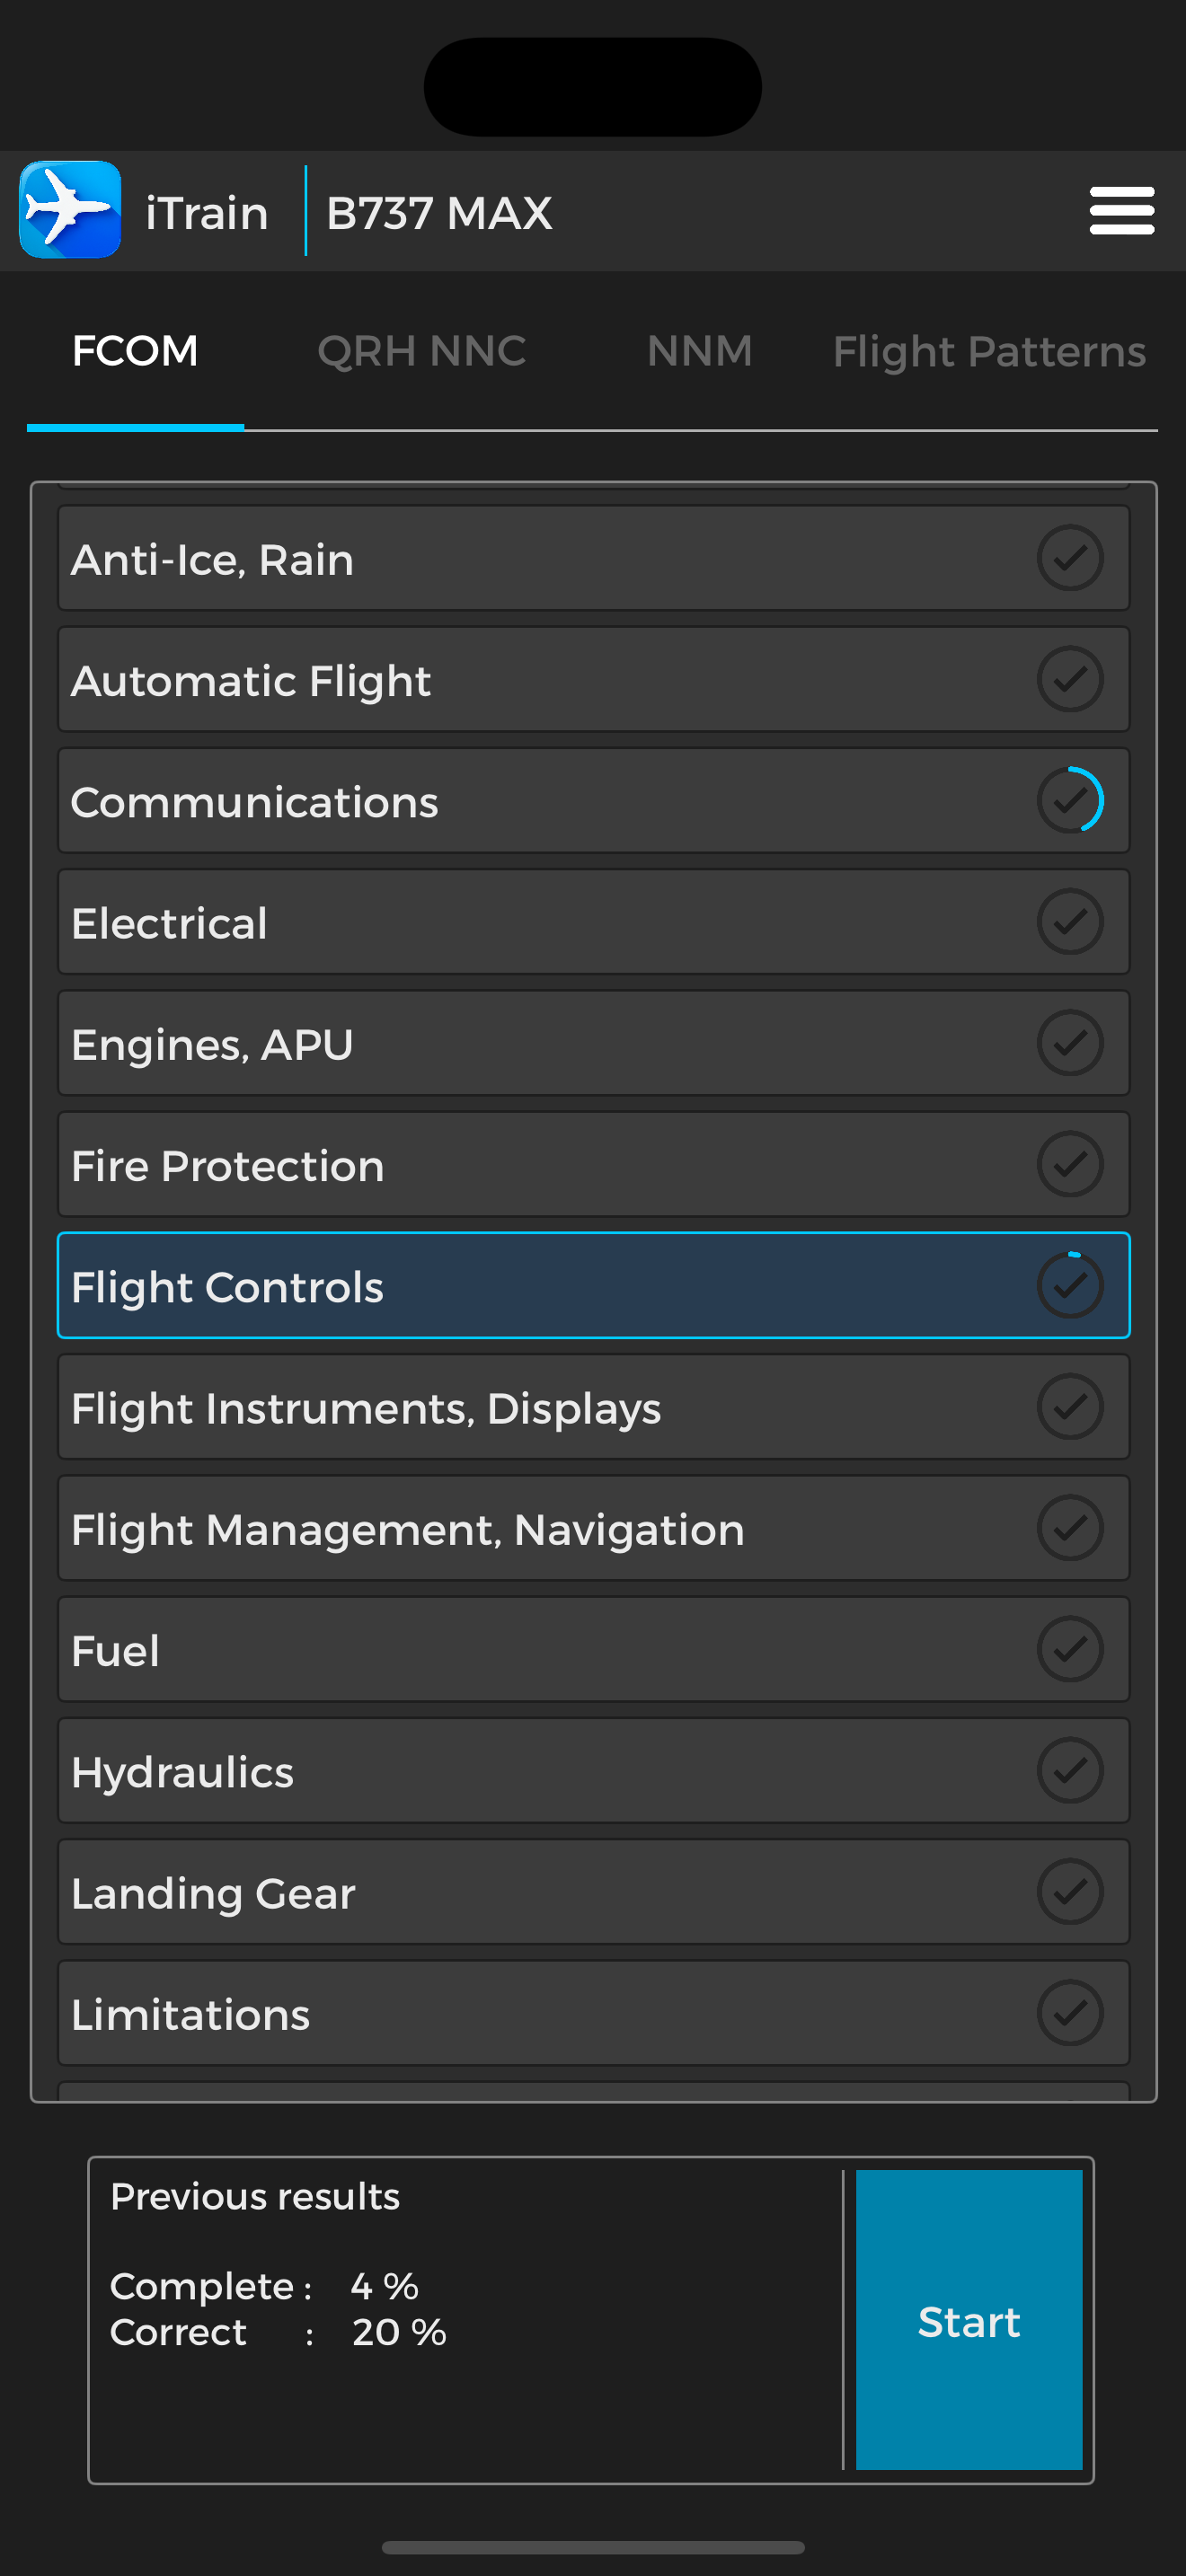Switch to the QRH NNC tab
Viewport: 1186px width, 2576px height.
pyautogui.click(x=421, y=351)
